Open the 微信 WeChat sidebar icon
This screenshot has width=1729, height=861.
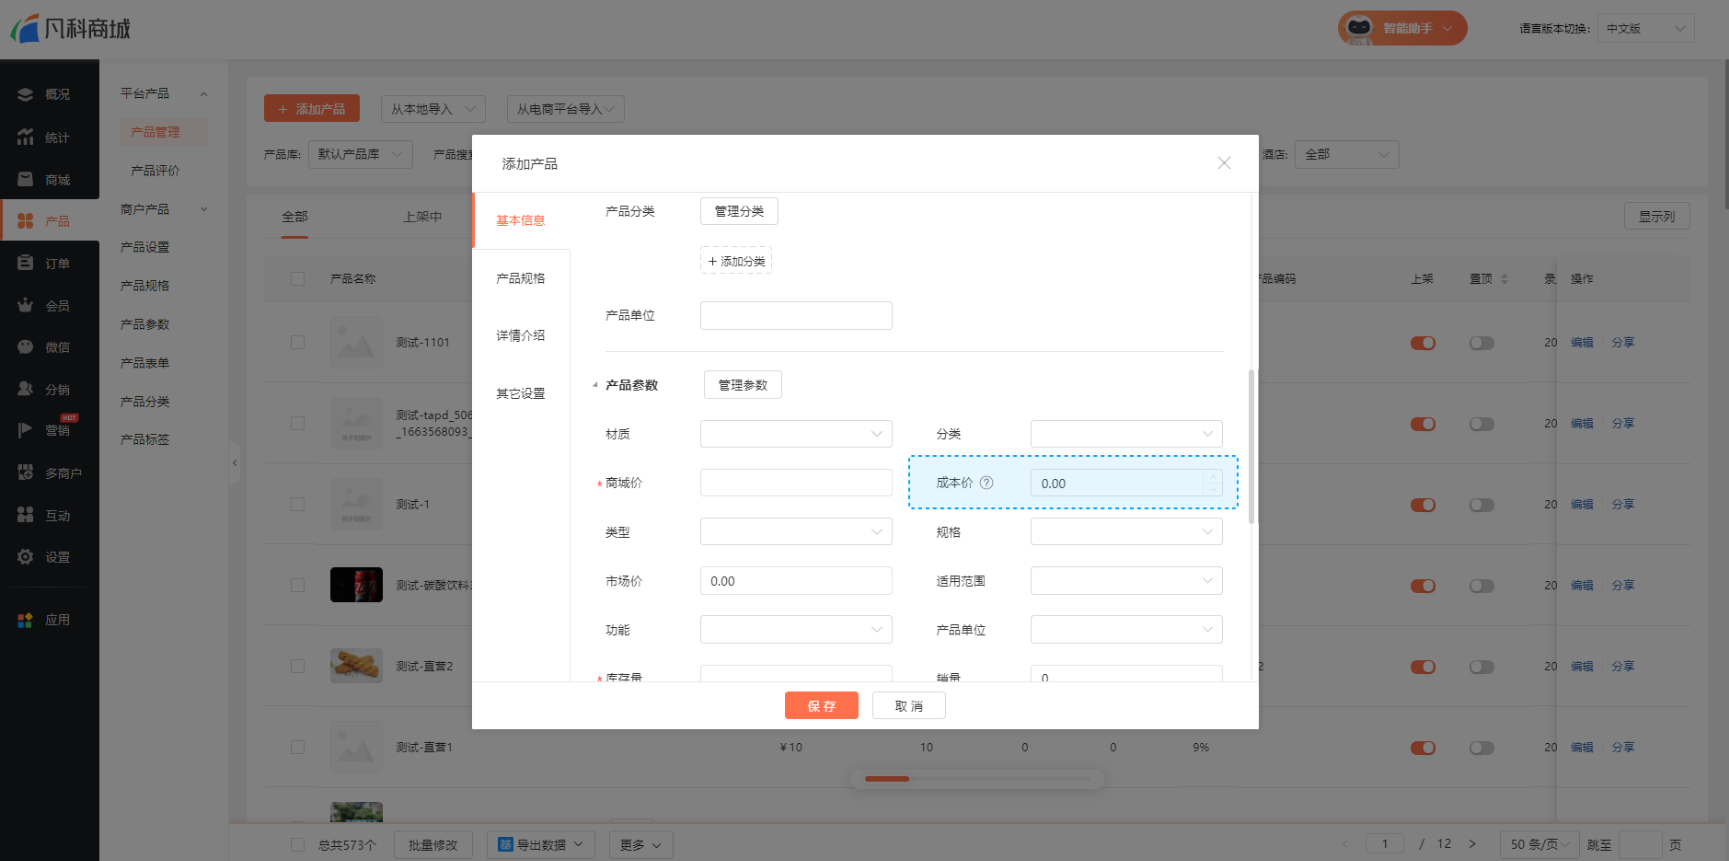pos(25,347)
